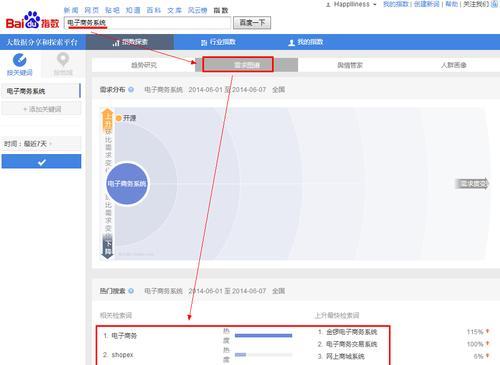
Task: Open the 指数探索 navigation tab
Action: coord(130,42)
